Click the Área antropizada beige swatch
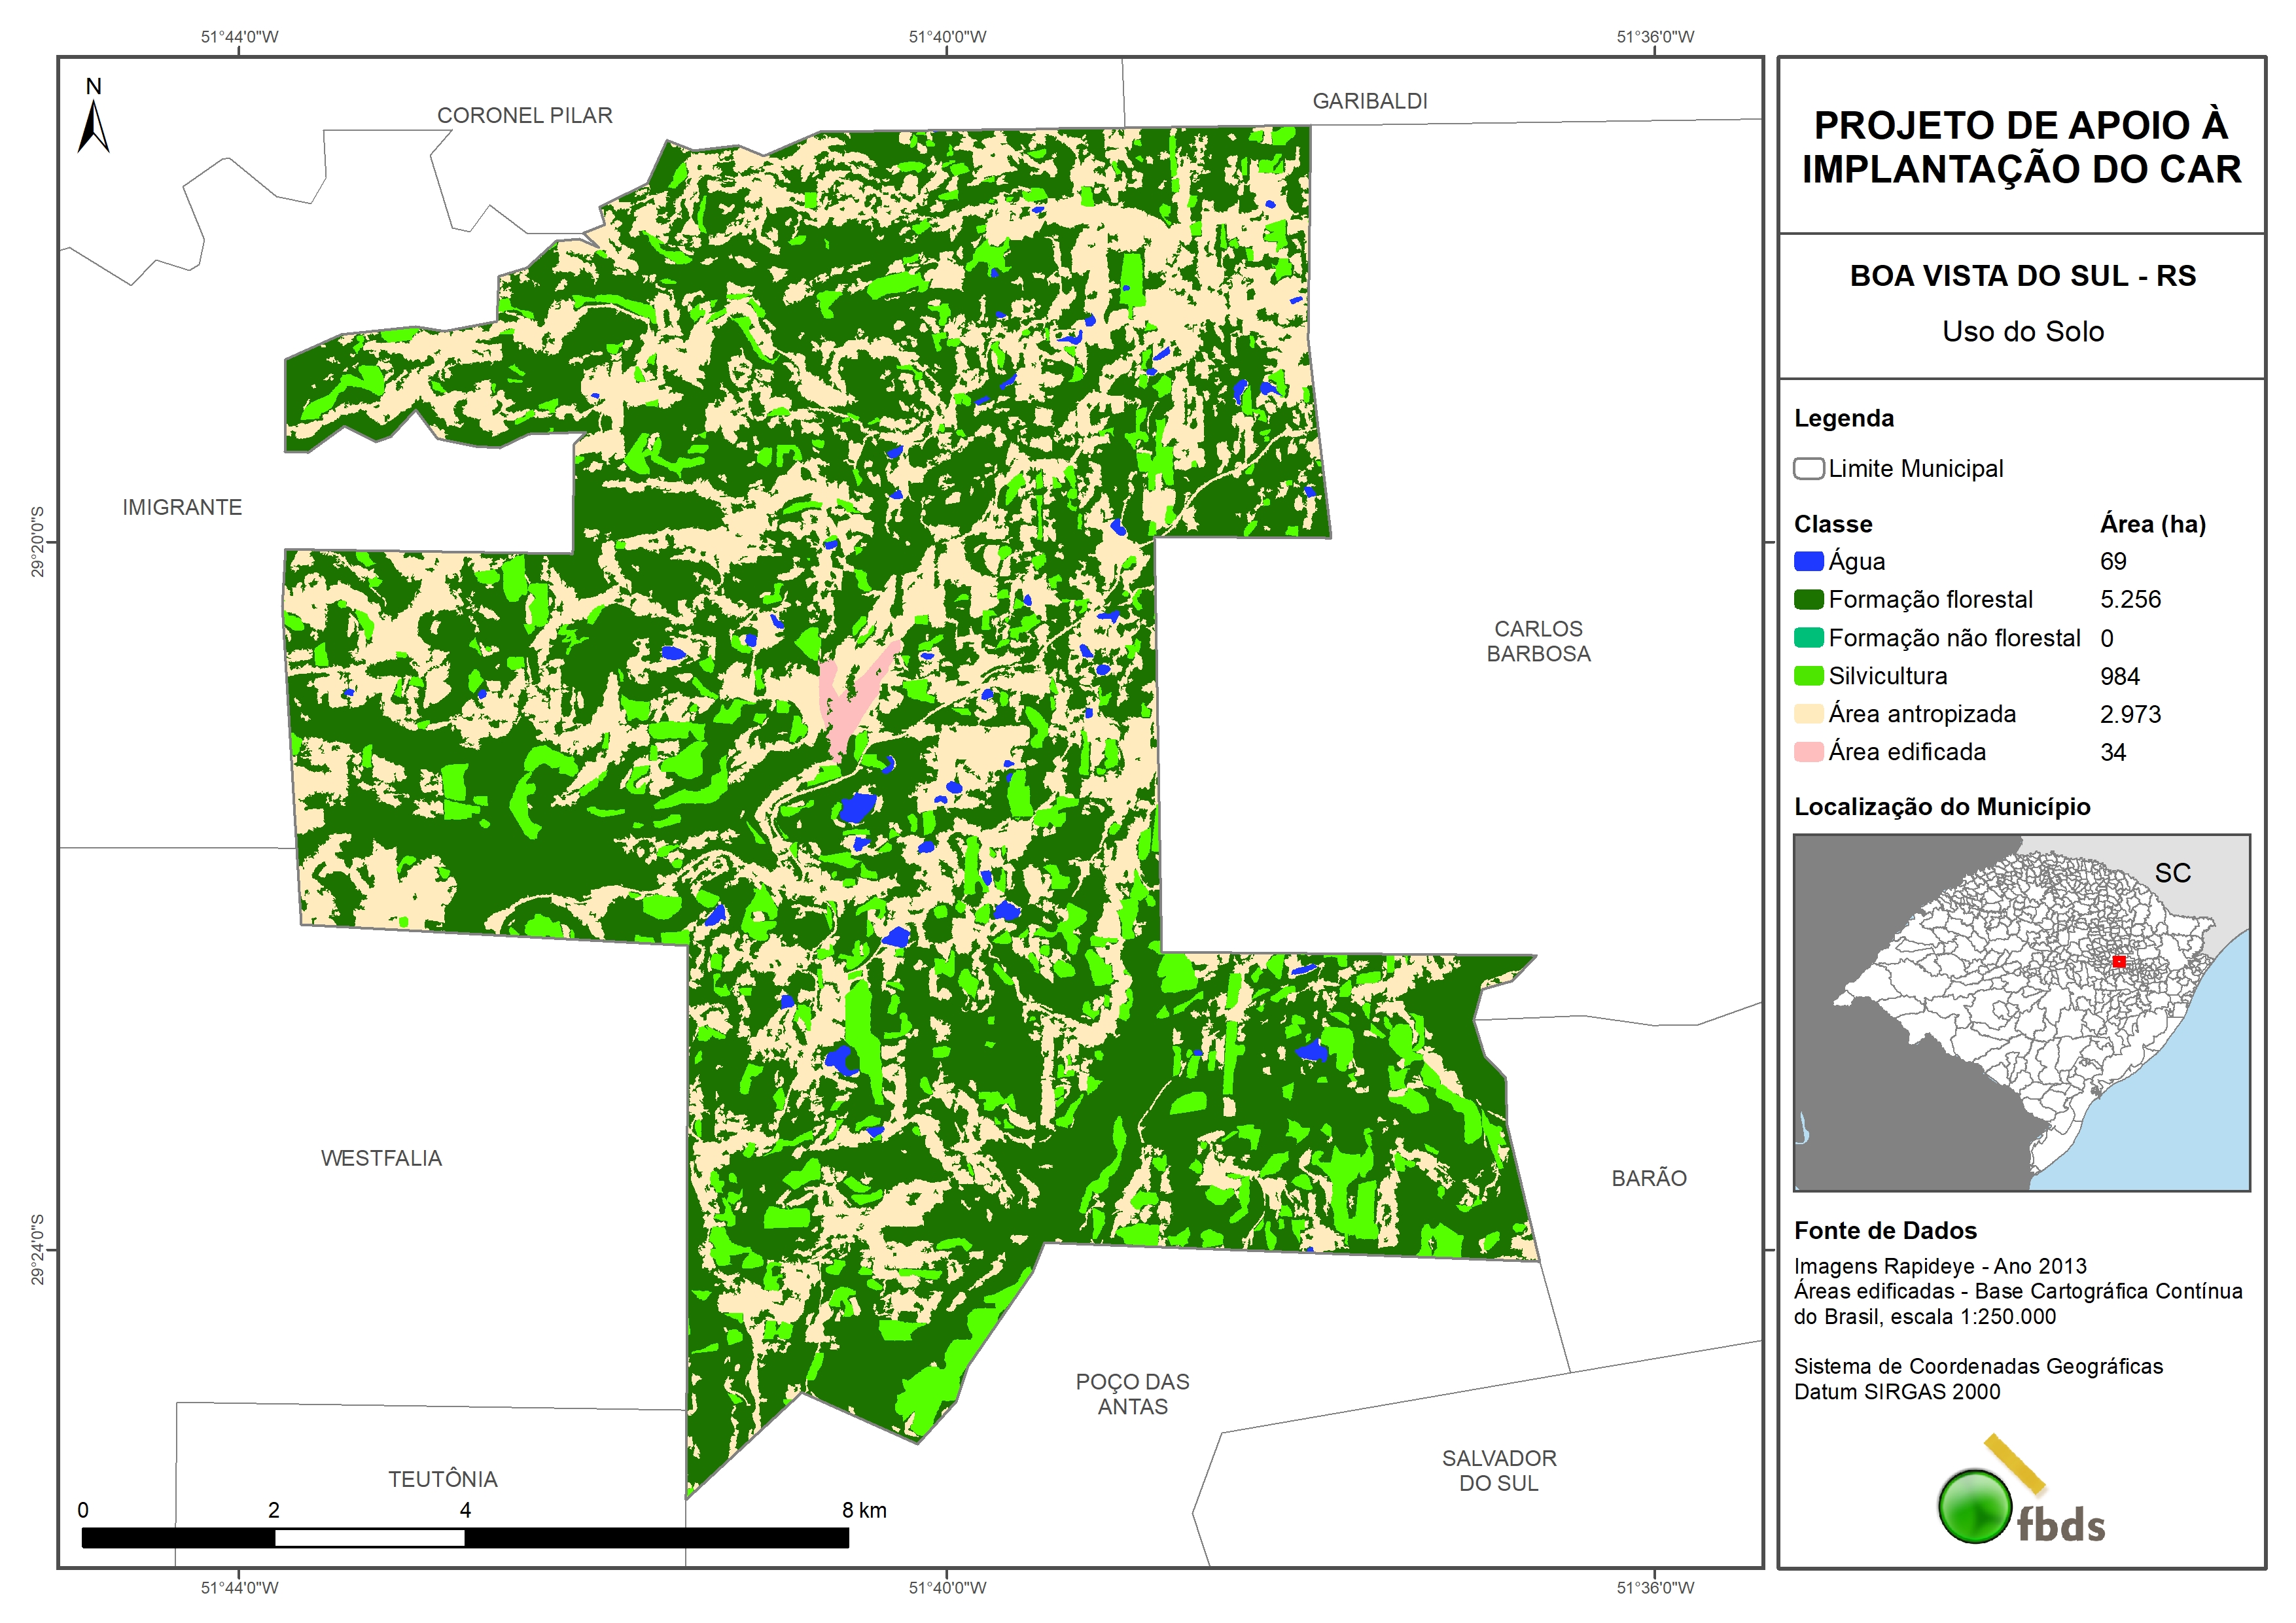This screenshot has width=2296, height=1623. coord(1808,714)
